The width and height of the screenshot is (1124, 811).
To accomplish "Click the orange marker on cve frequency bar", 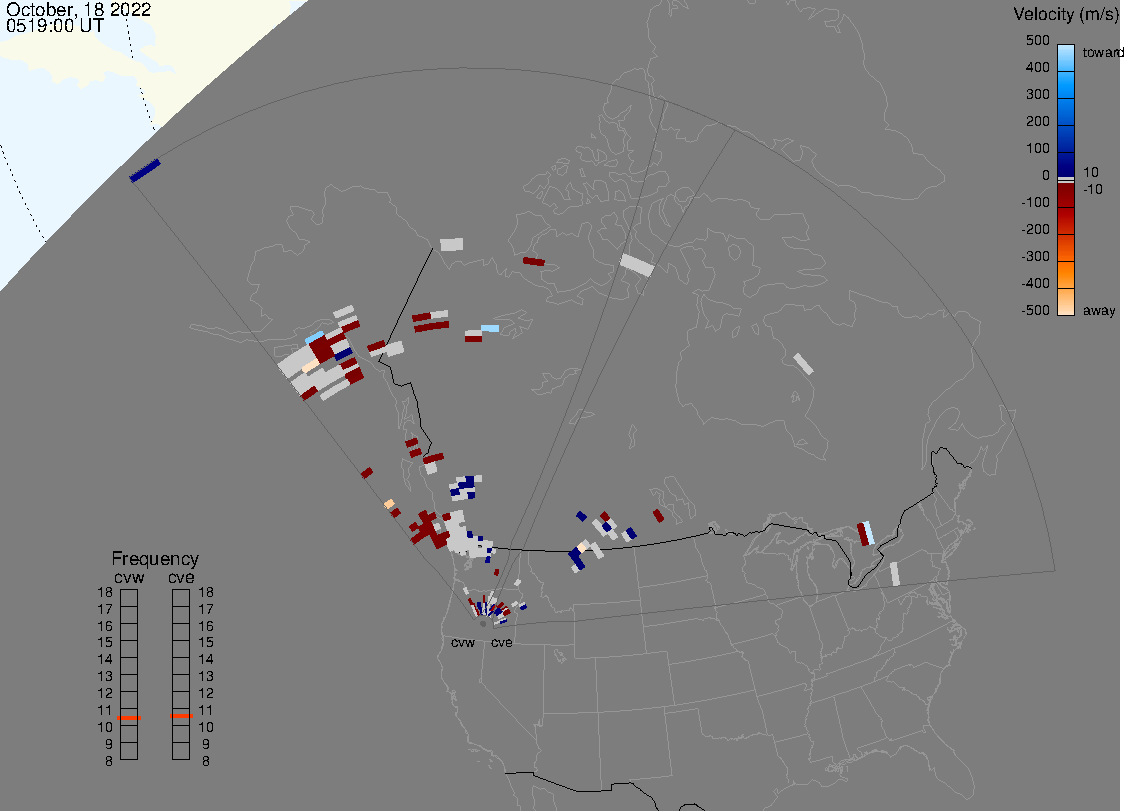I will pos(181,716).
